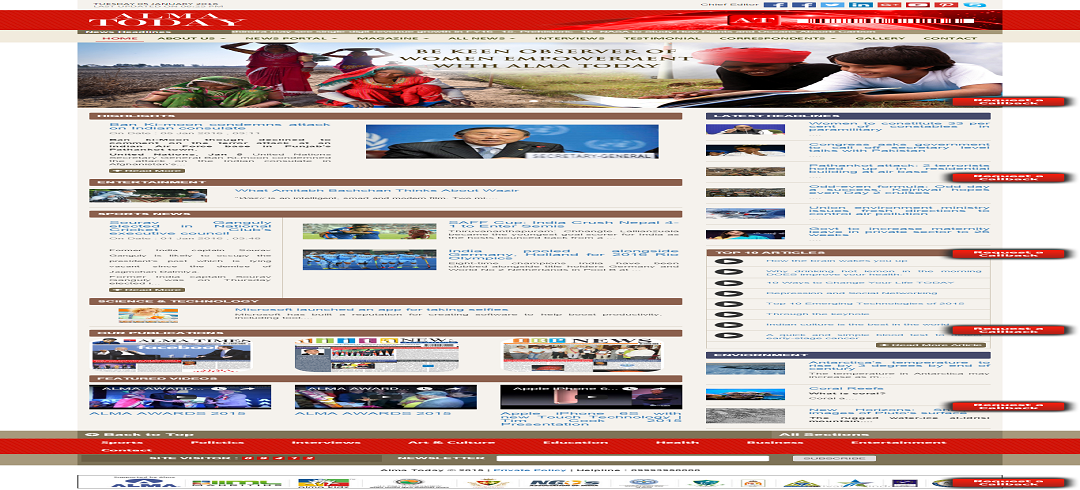Viewport: 1080px width, 490px height.
Task: Open INTERVIEWS in the top navigation bar
Action: point(569,38)
